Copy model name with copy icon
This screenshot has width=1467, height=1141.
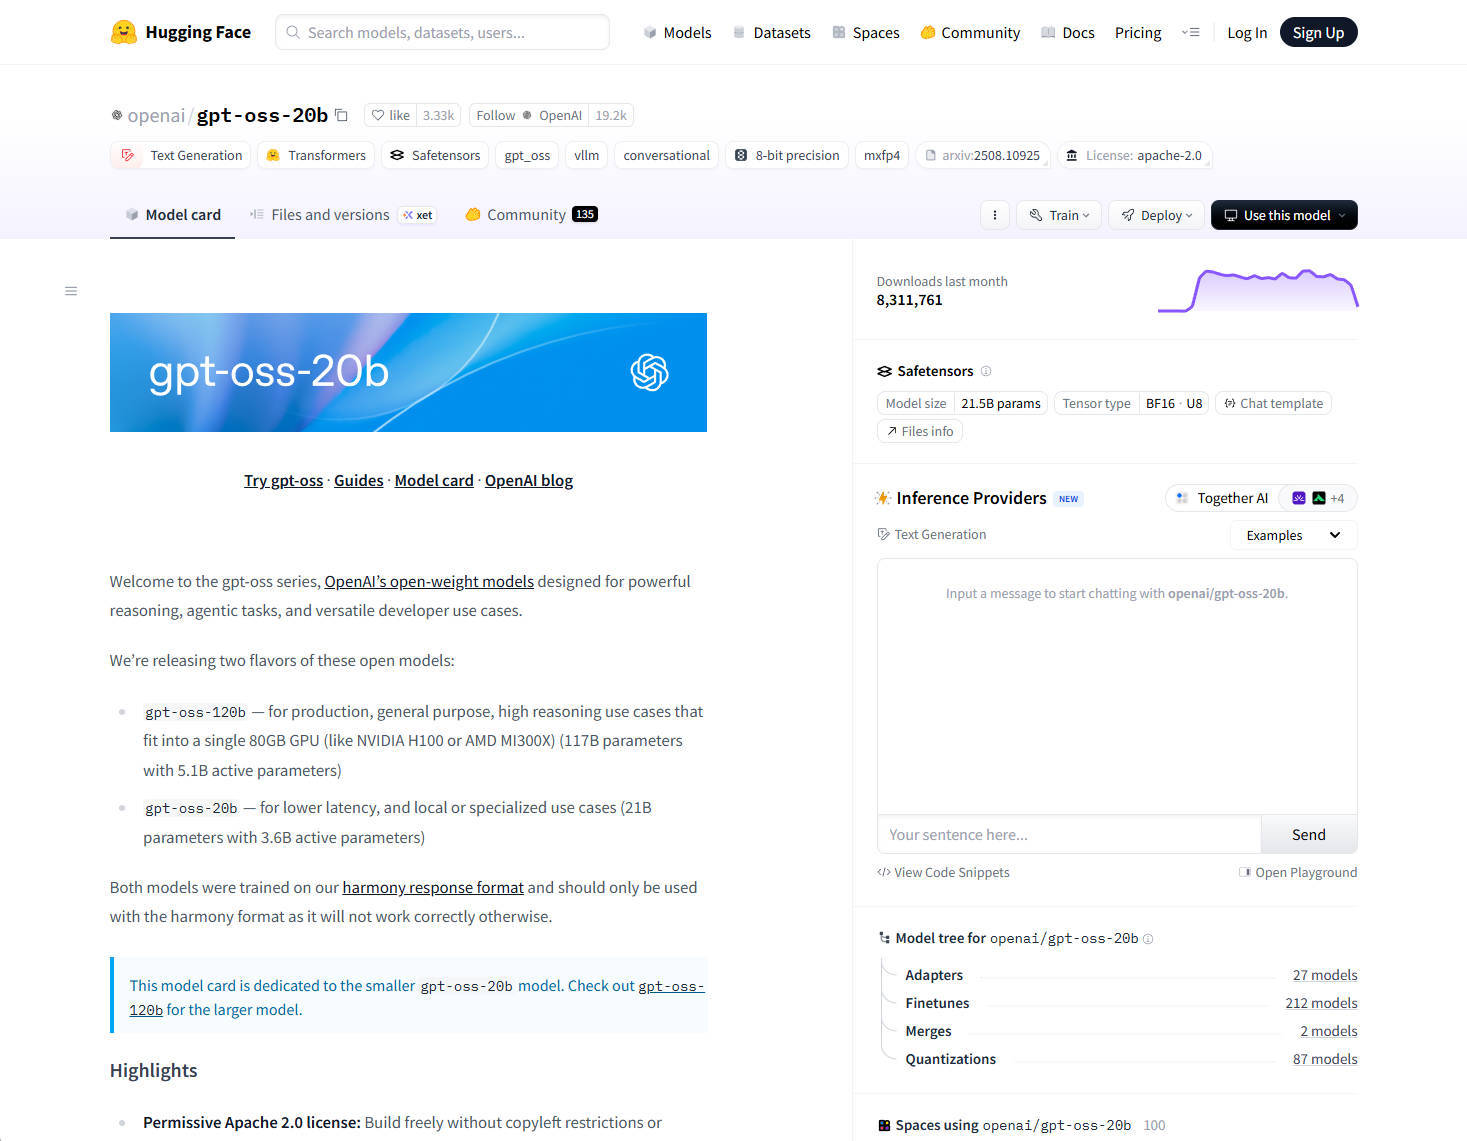341,115
